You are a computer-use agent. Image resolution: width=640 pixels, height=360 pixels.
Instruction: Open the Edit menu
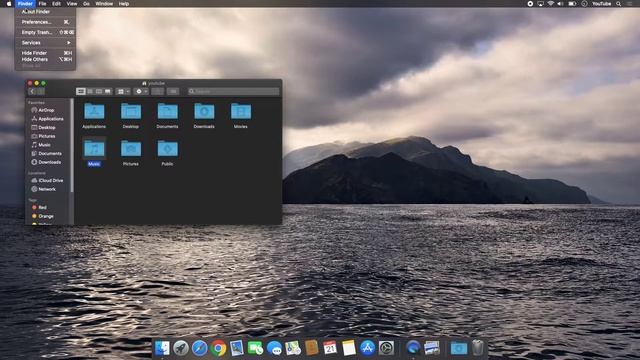56,4
